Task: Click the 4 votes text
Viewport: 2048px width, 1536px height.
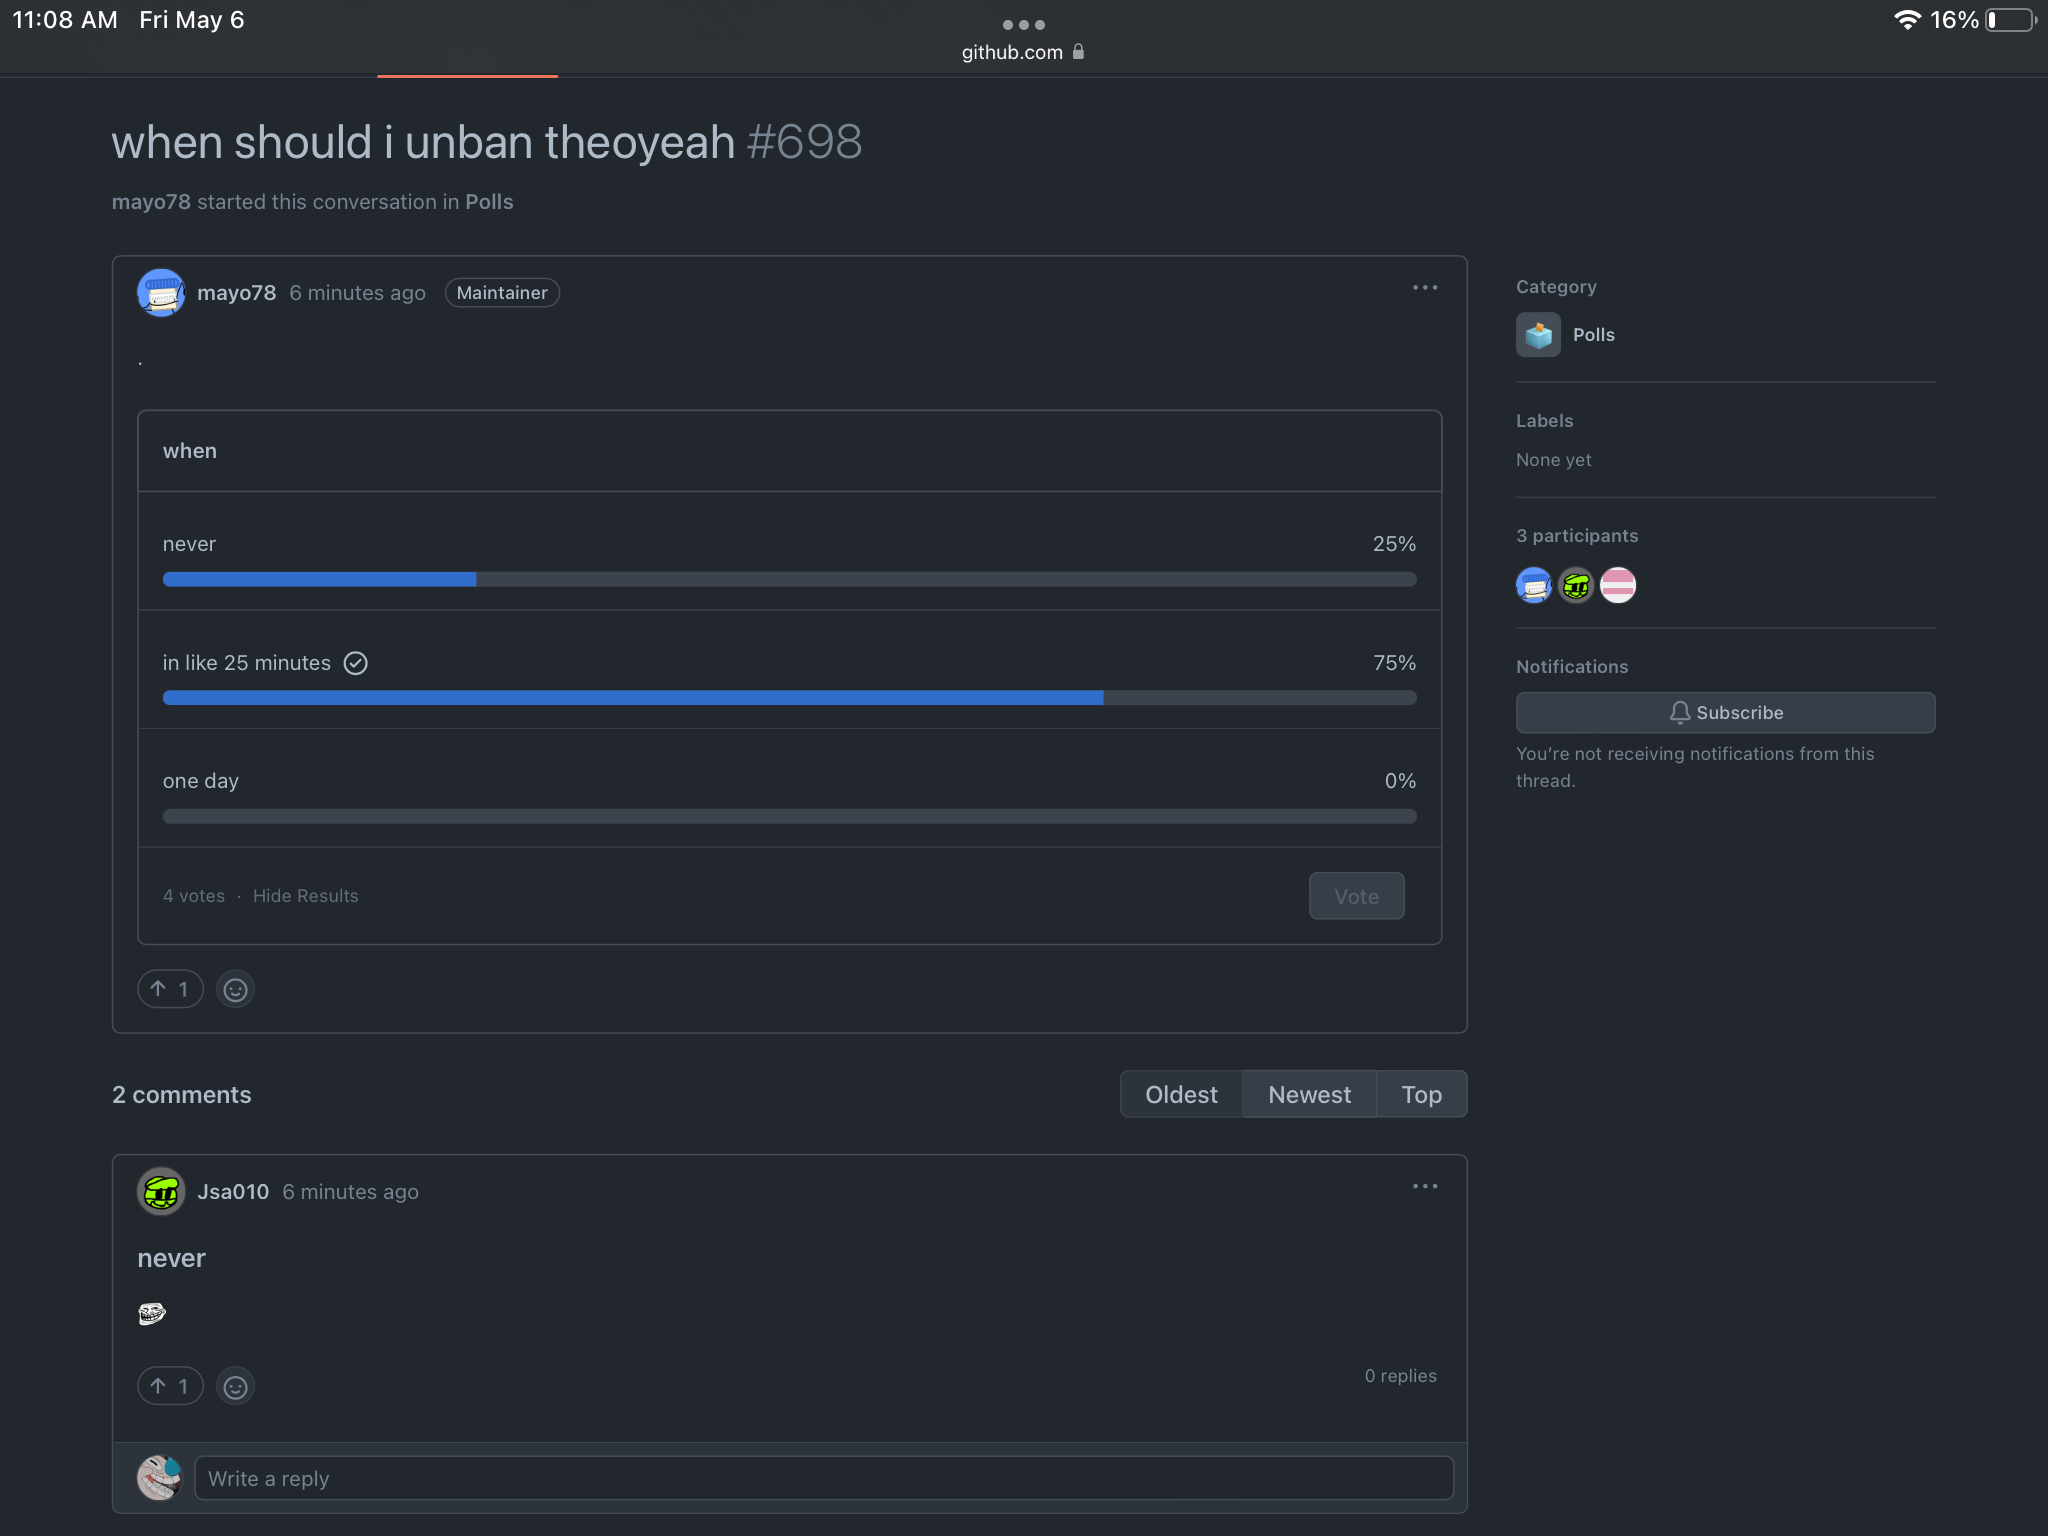Action: pyautogui.click(x=194, y=896)
